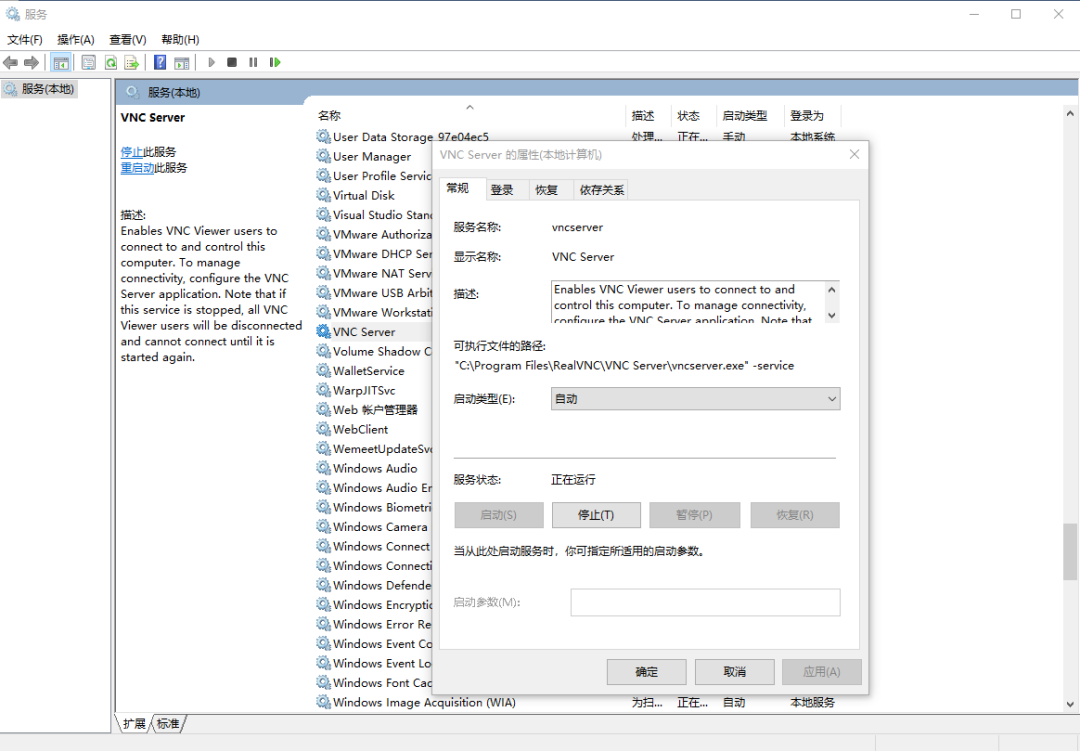Switch to the 扩展 view tab
This screenshot has width=1080, height=751.
point(134,723)
